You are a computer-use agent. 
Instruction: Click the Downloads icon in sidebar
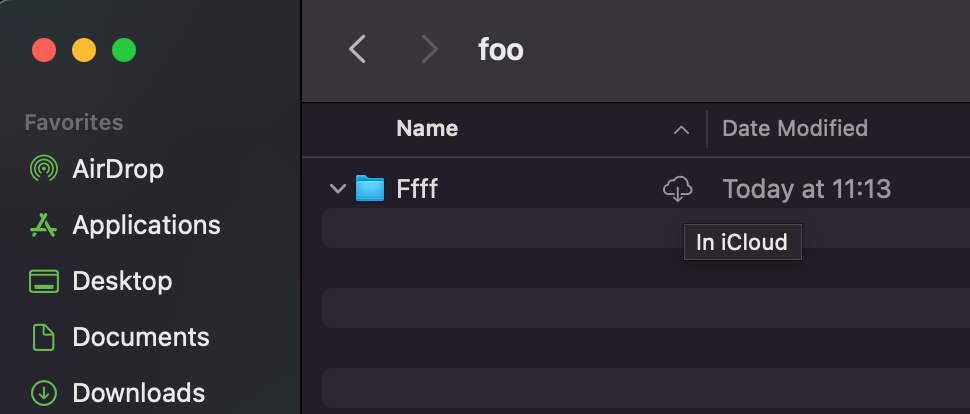pyautogui.click(x=43, y=393)
